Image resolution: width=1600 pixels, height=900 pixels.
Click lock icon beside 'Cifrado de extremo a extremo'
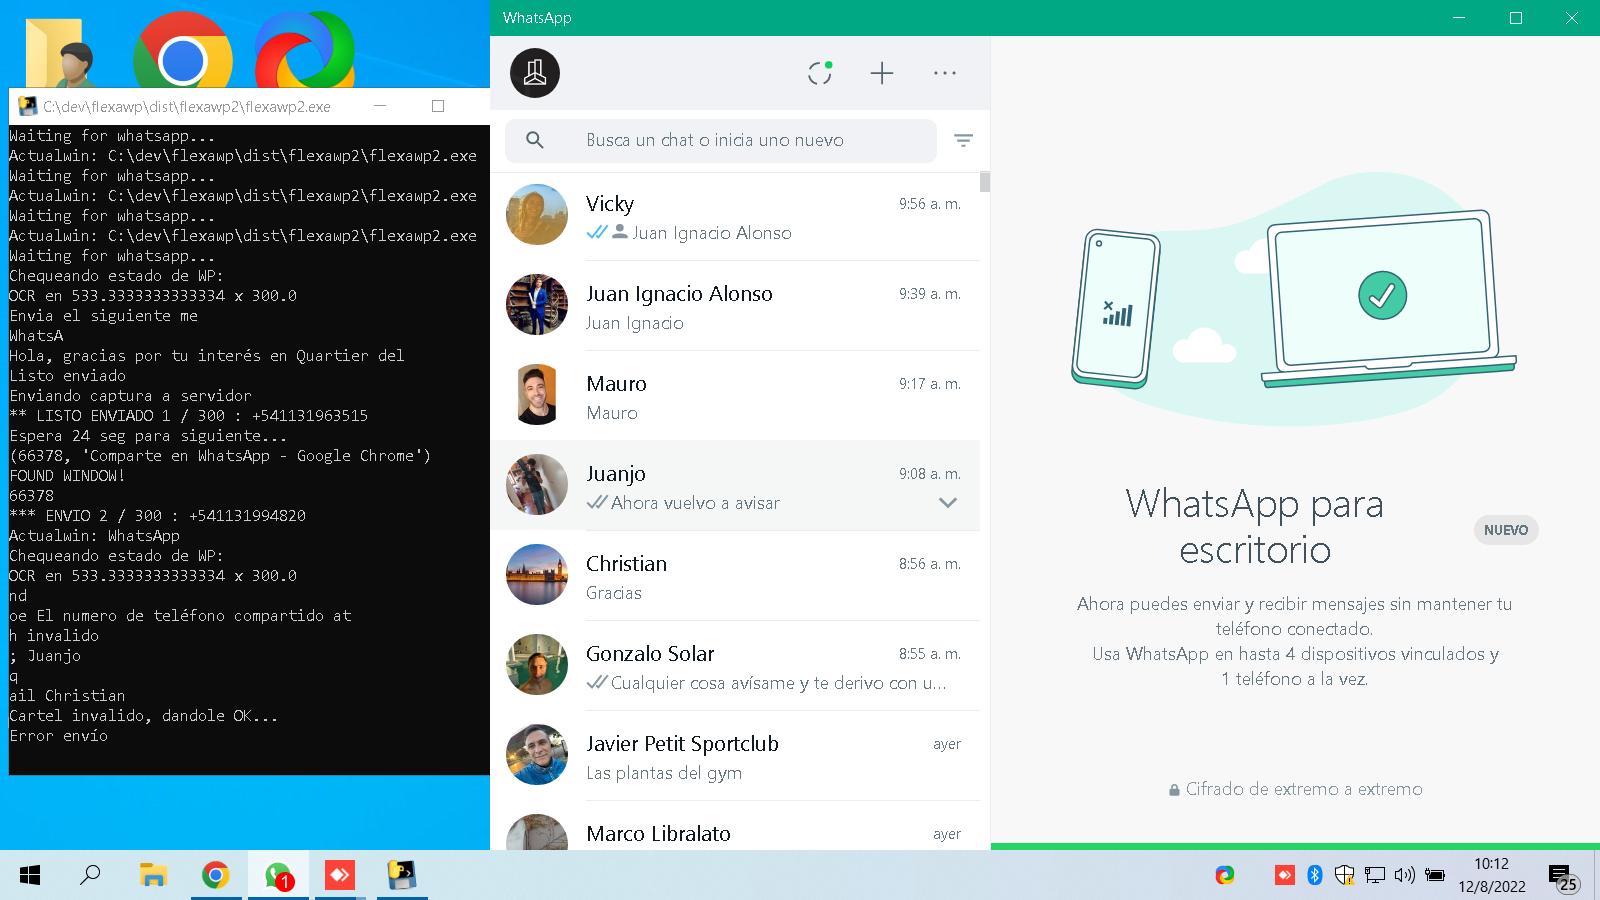point(1174,790)
